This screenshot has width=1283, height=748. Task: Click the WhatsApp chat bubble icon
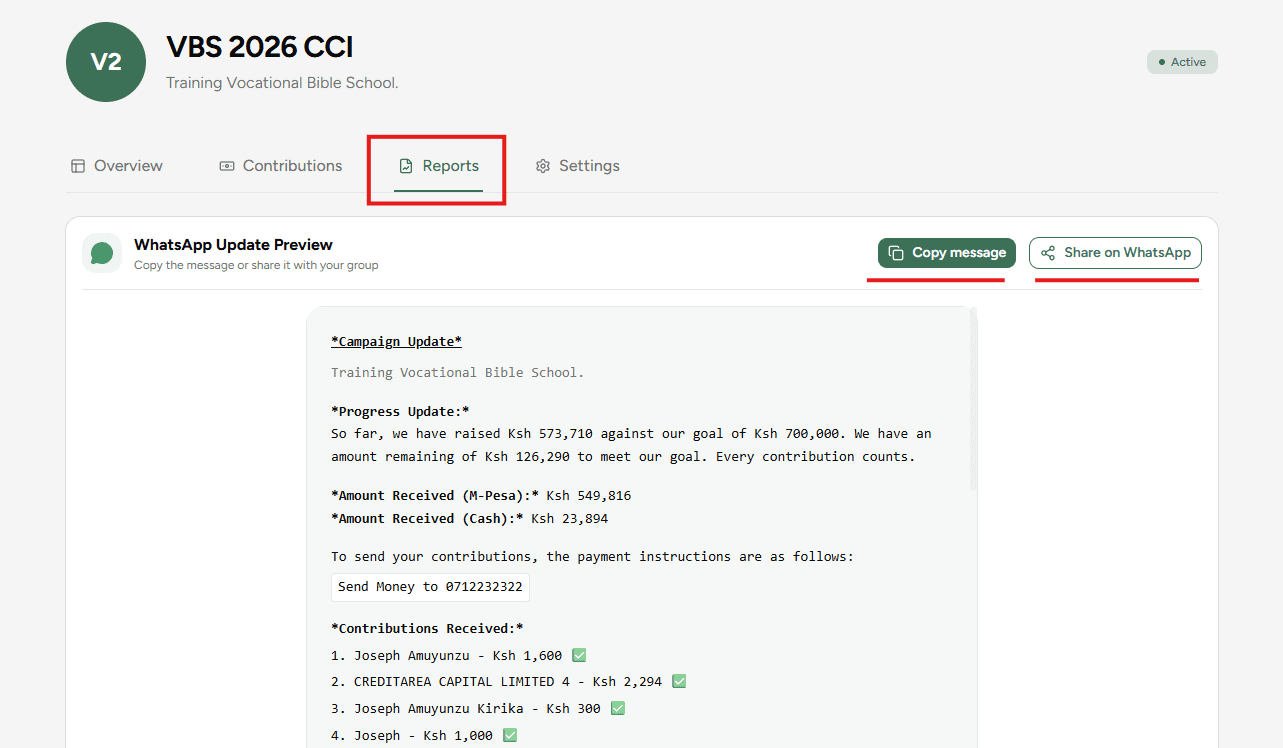click(x=102, y=253)
